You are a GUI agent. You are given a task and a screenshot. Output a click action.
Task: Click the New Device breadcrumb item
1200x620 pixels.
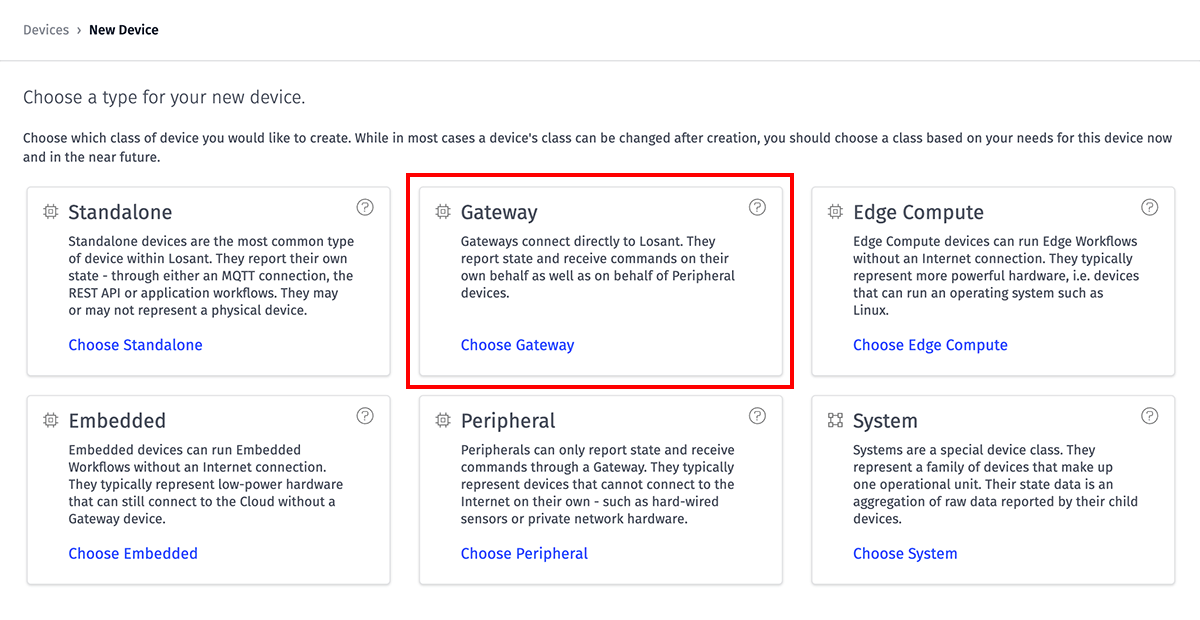(124, 30)
